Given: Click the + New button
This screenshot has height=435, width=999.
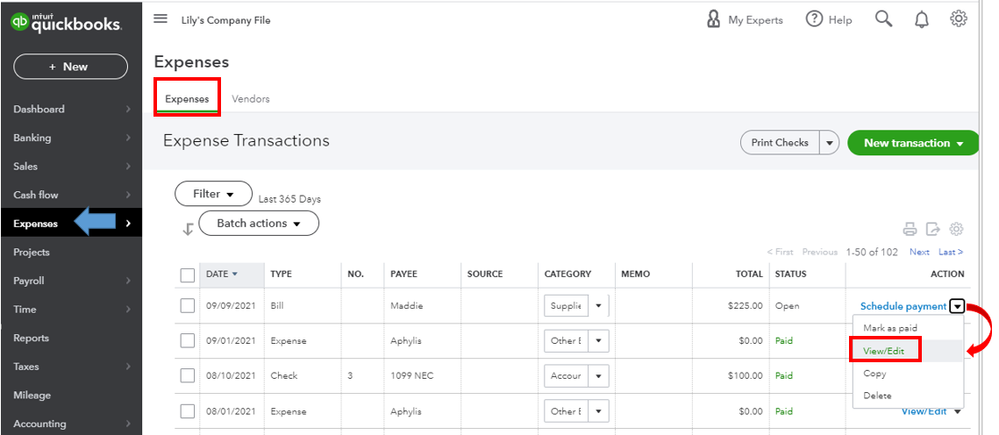Looking at the screenshot, I should (71, 67).
